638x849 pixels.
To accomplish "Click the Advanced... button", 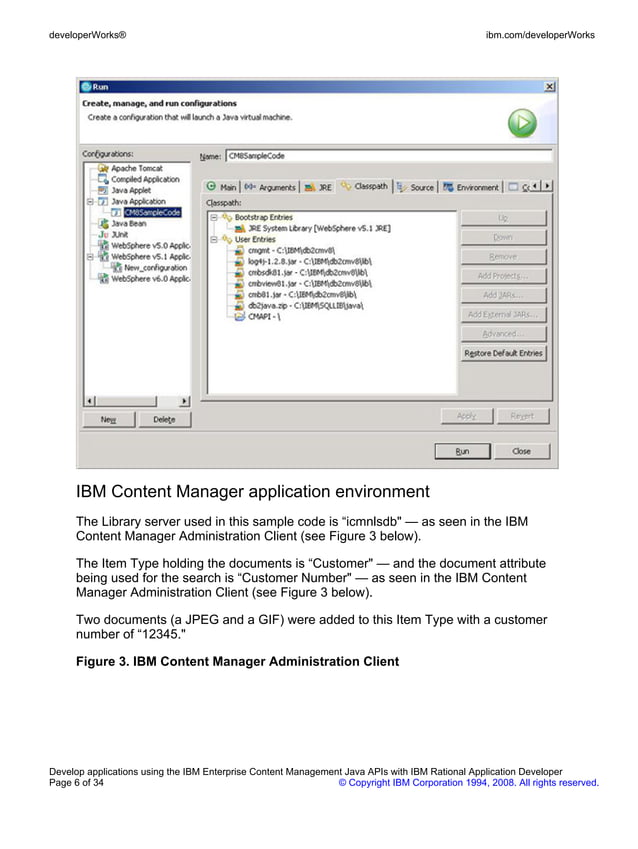I will click(x=504, y=334).
